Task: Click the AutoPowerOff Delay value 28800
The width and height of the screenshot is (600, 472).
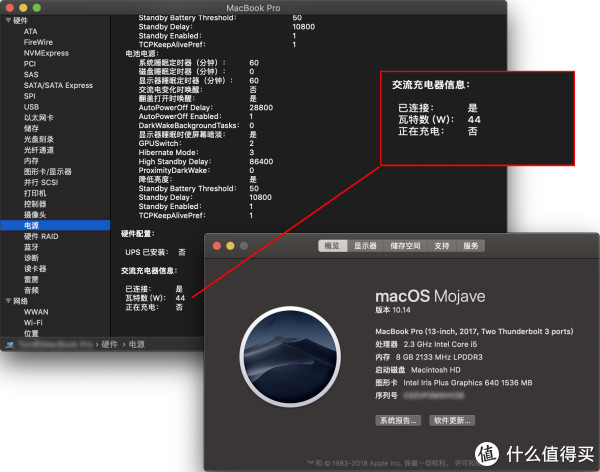Action: (x=261, y=108)
